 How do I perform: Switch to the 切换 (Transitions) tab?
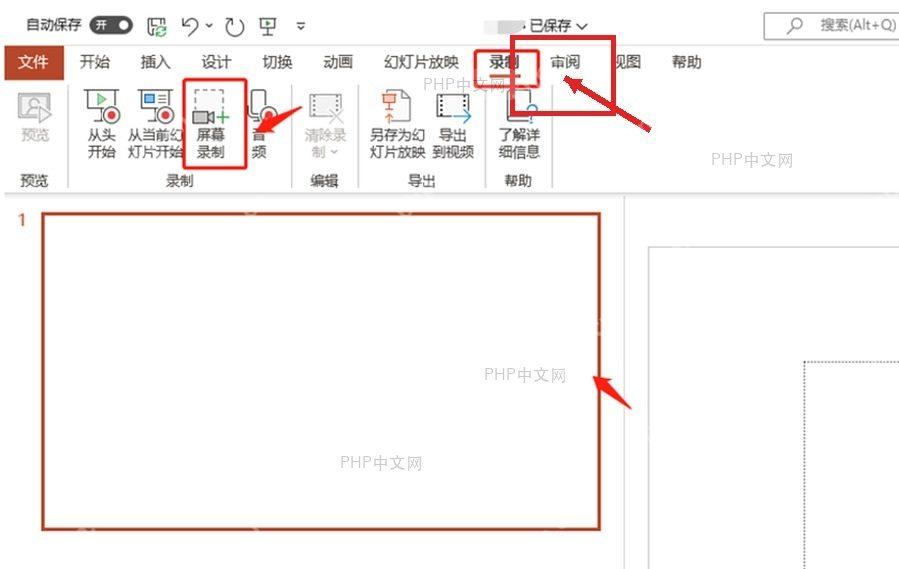click(277, 62)
